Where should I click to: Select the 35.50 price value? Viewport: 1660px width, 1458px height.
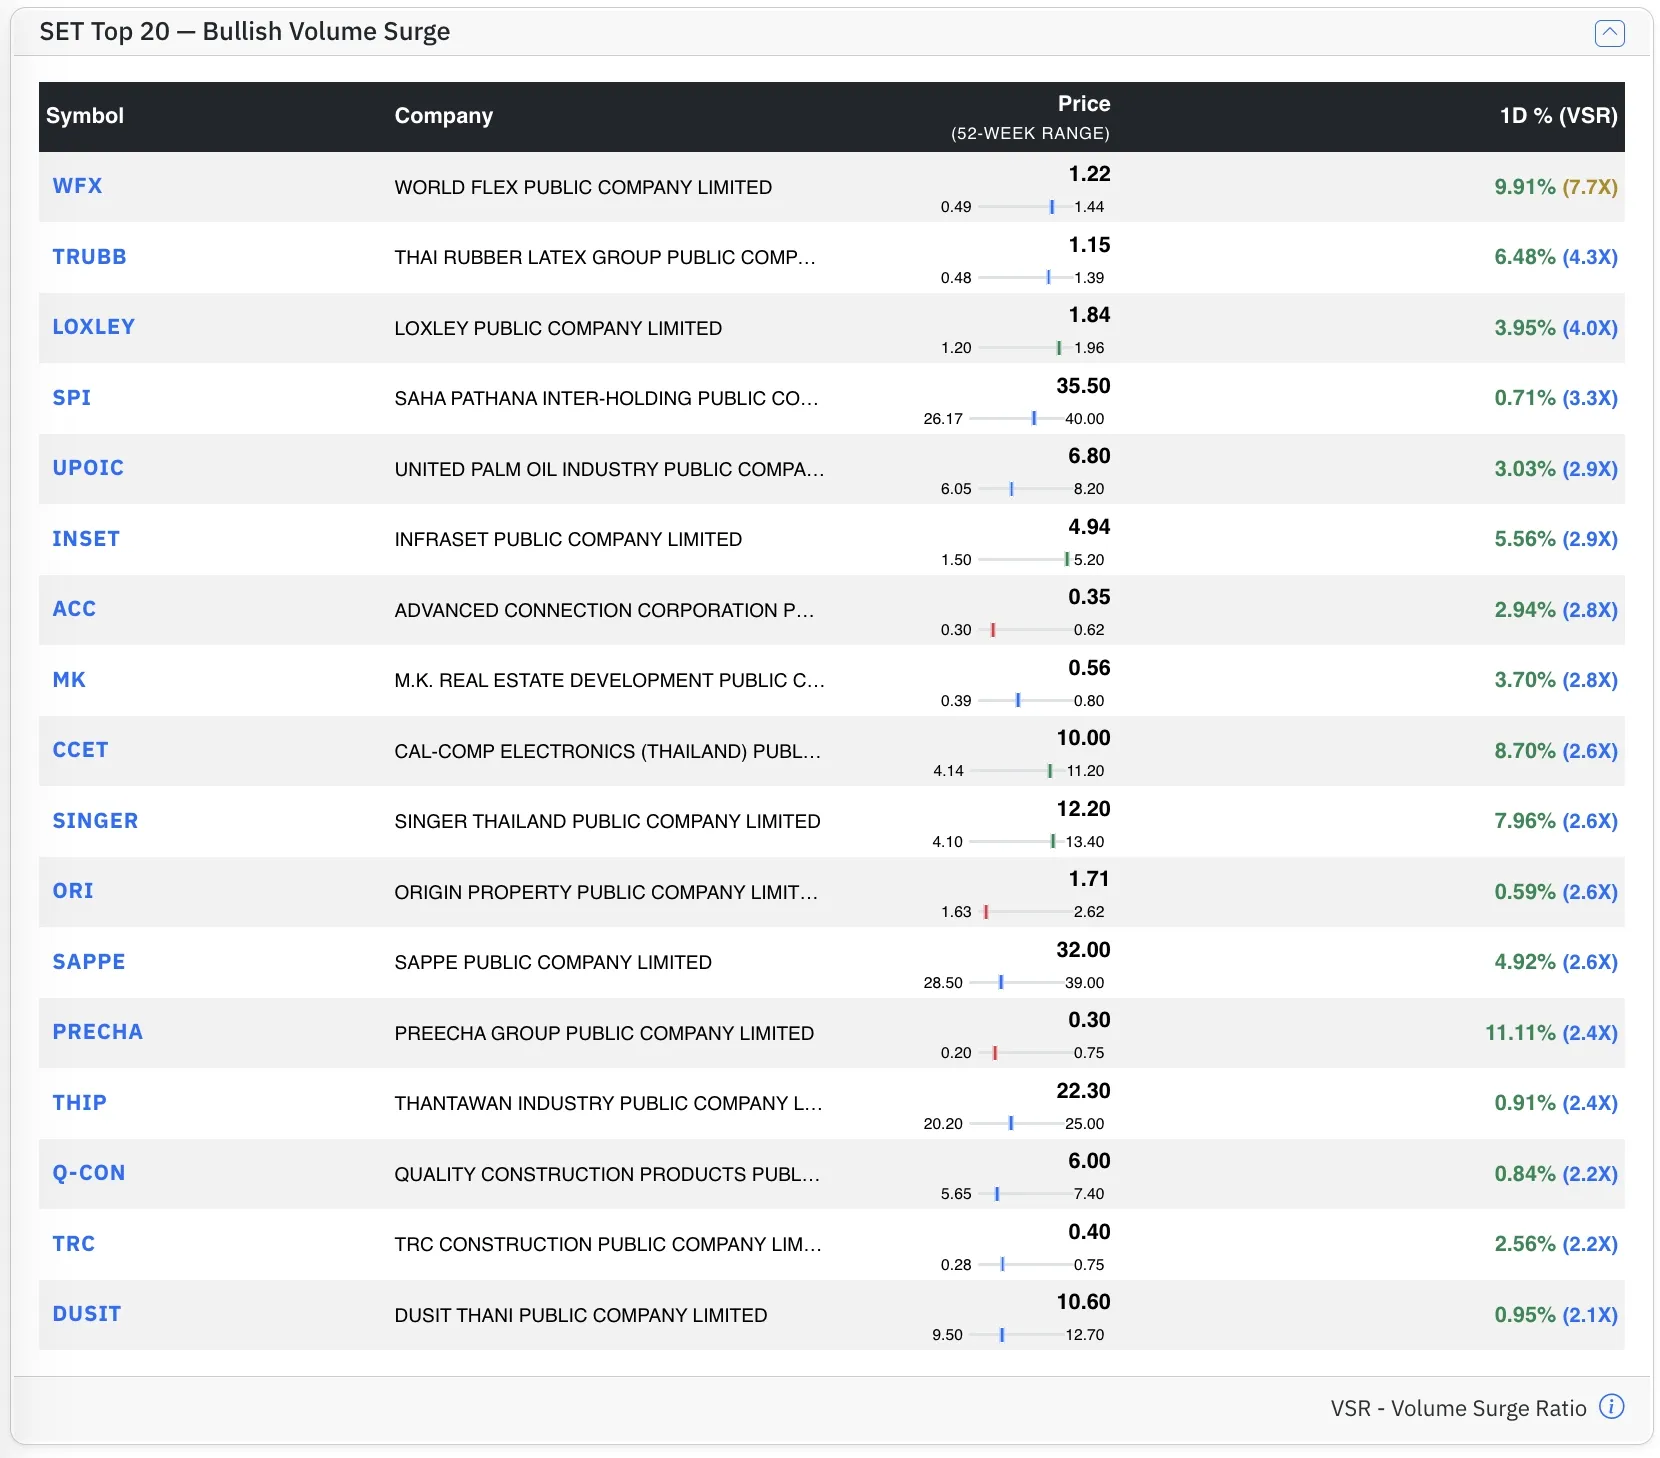point(1083,386)
